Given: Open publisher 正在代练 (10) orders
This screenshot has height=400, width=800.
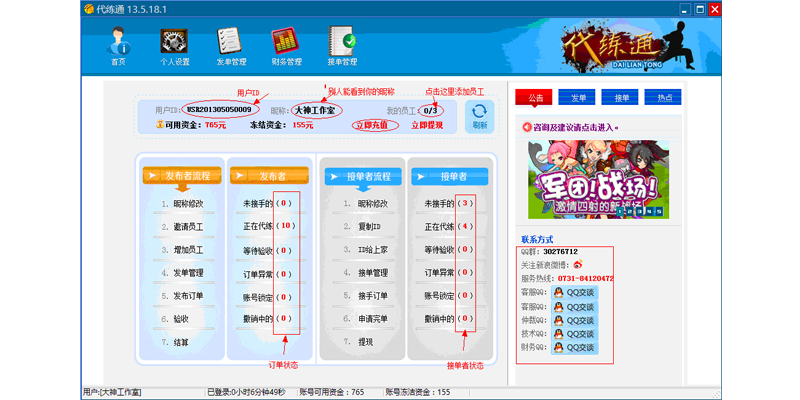Looking at the screenshot, I should point(270,226).
